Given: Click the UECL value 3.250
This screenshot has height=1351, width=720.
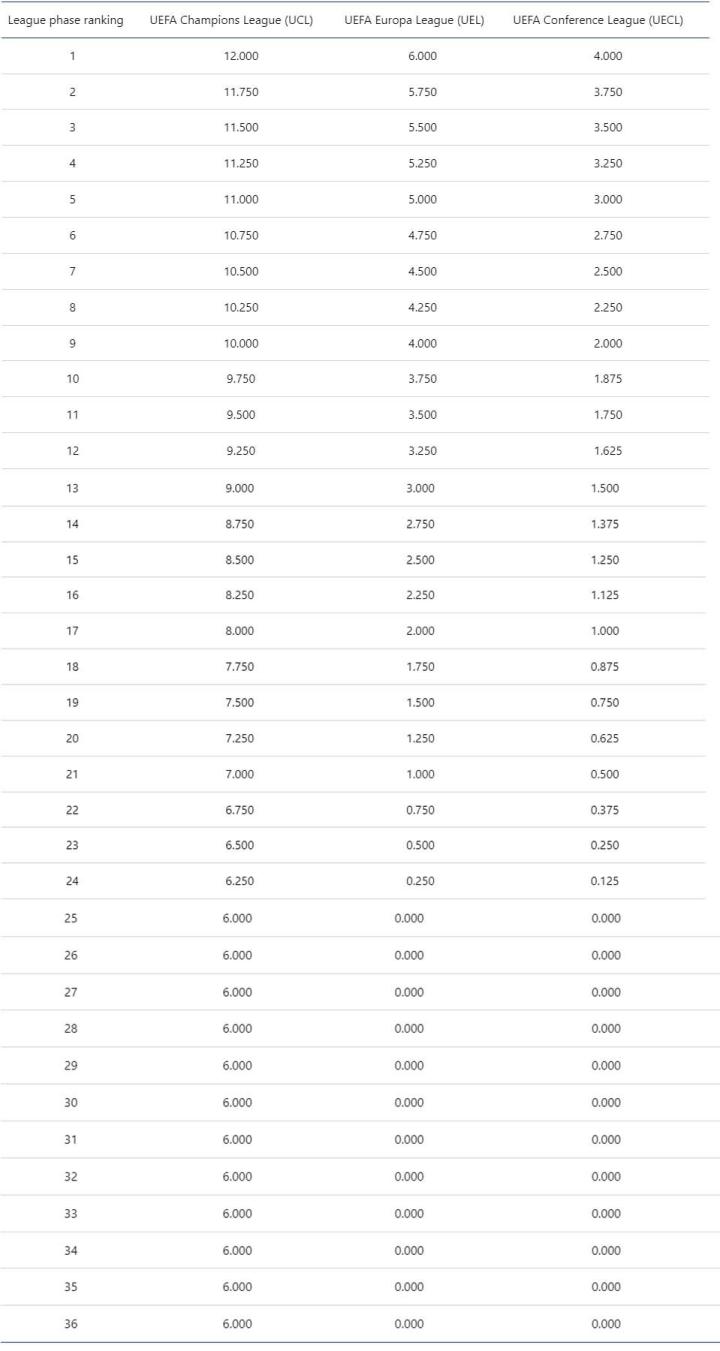Looking at the screenshot, I should [x=607, y=163].
